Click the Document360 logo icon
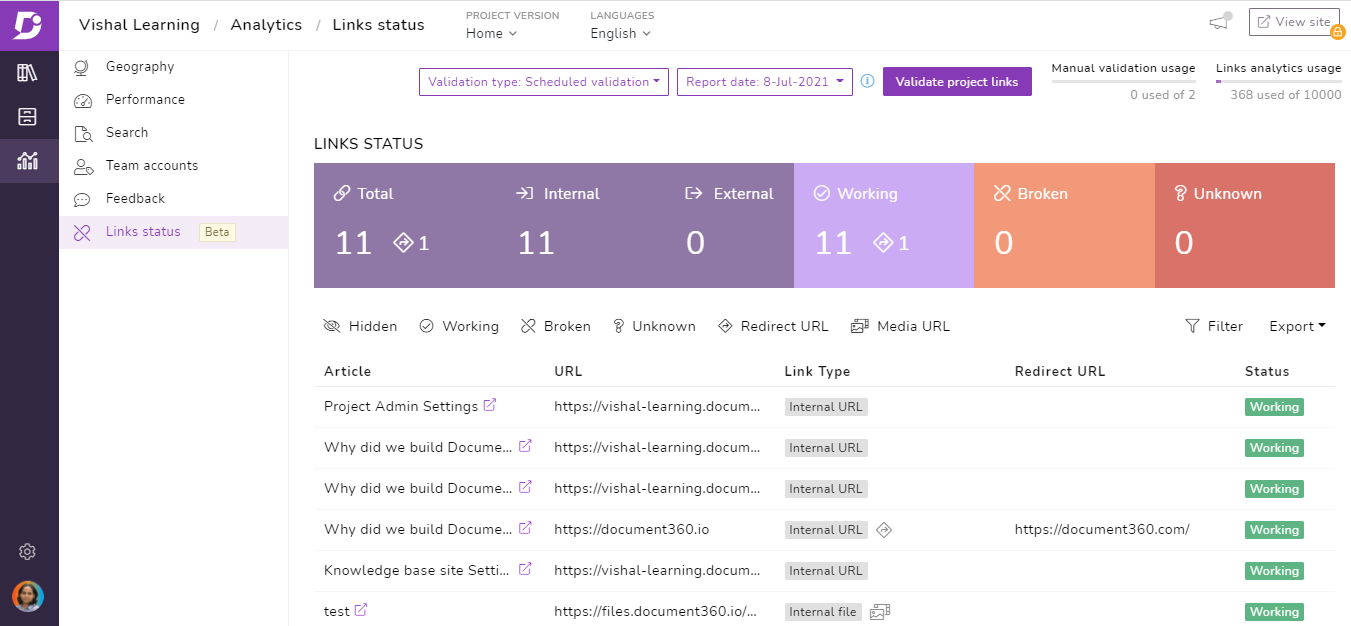 tap(28, 25)
